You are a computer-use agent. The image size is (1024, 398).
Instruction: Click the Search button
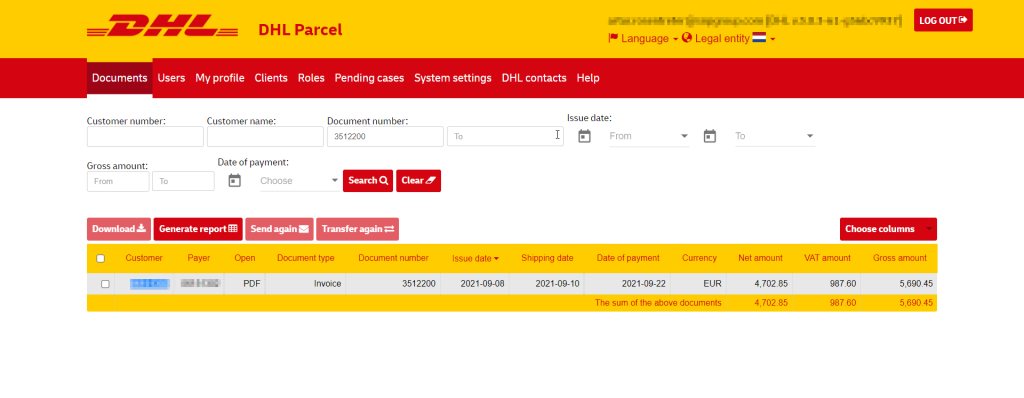click(368, 180)
